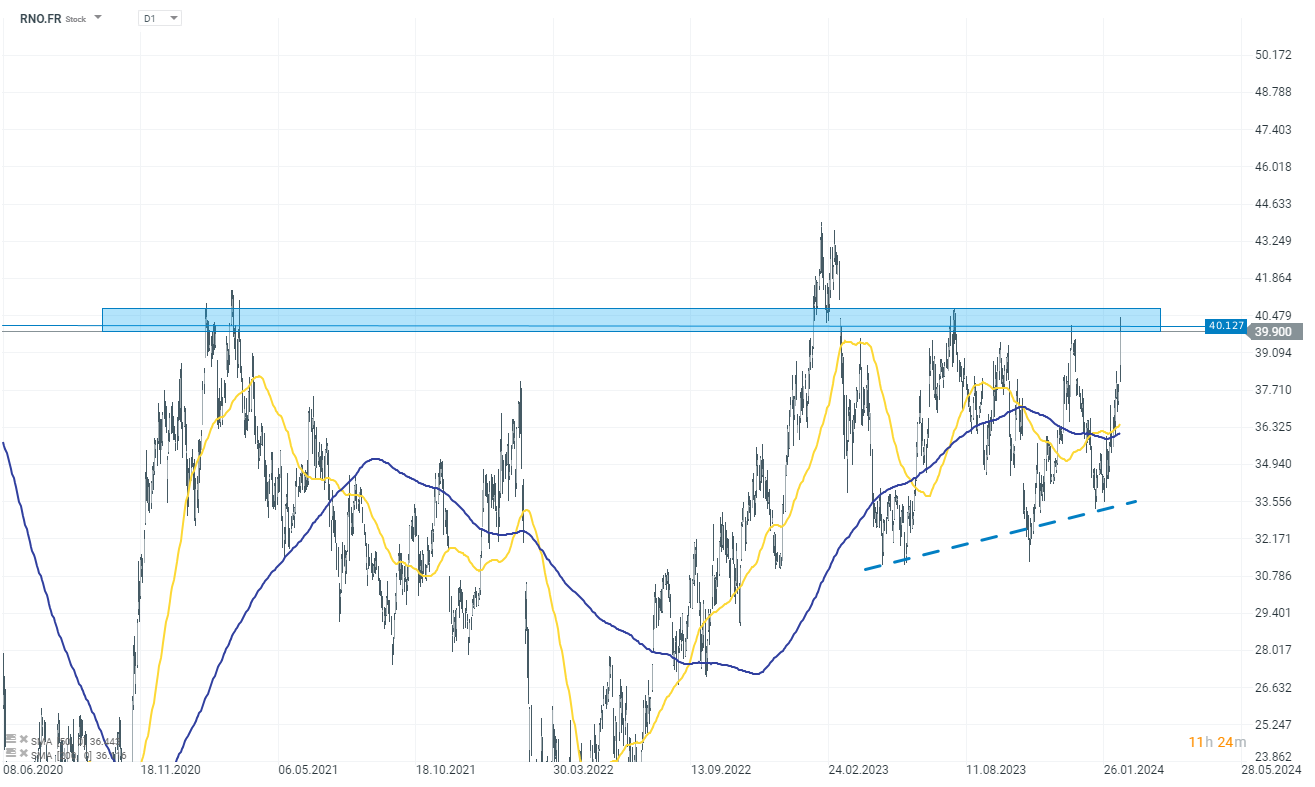Click the 33.556 price axis label

[x=1273, y=502]
